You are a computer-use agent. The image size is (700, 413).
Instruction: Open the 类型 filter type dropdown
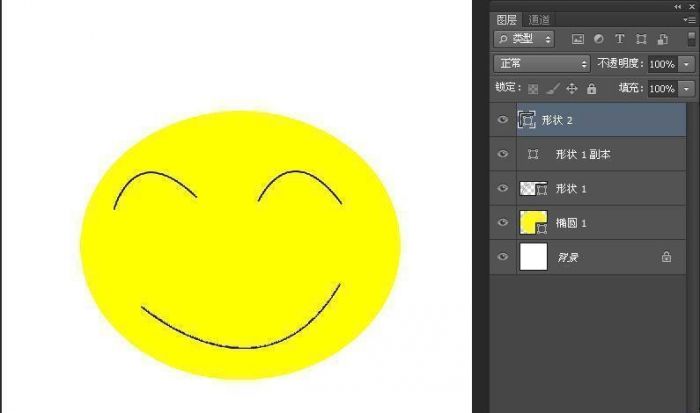tap(525, 39)
